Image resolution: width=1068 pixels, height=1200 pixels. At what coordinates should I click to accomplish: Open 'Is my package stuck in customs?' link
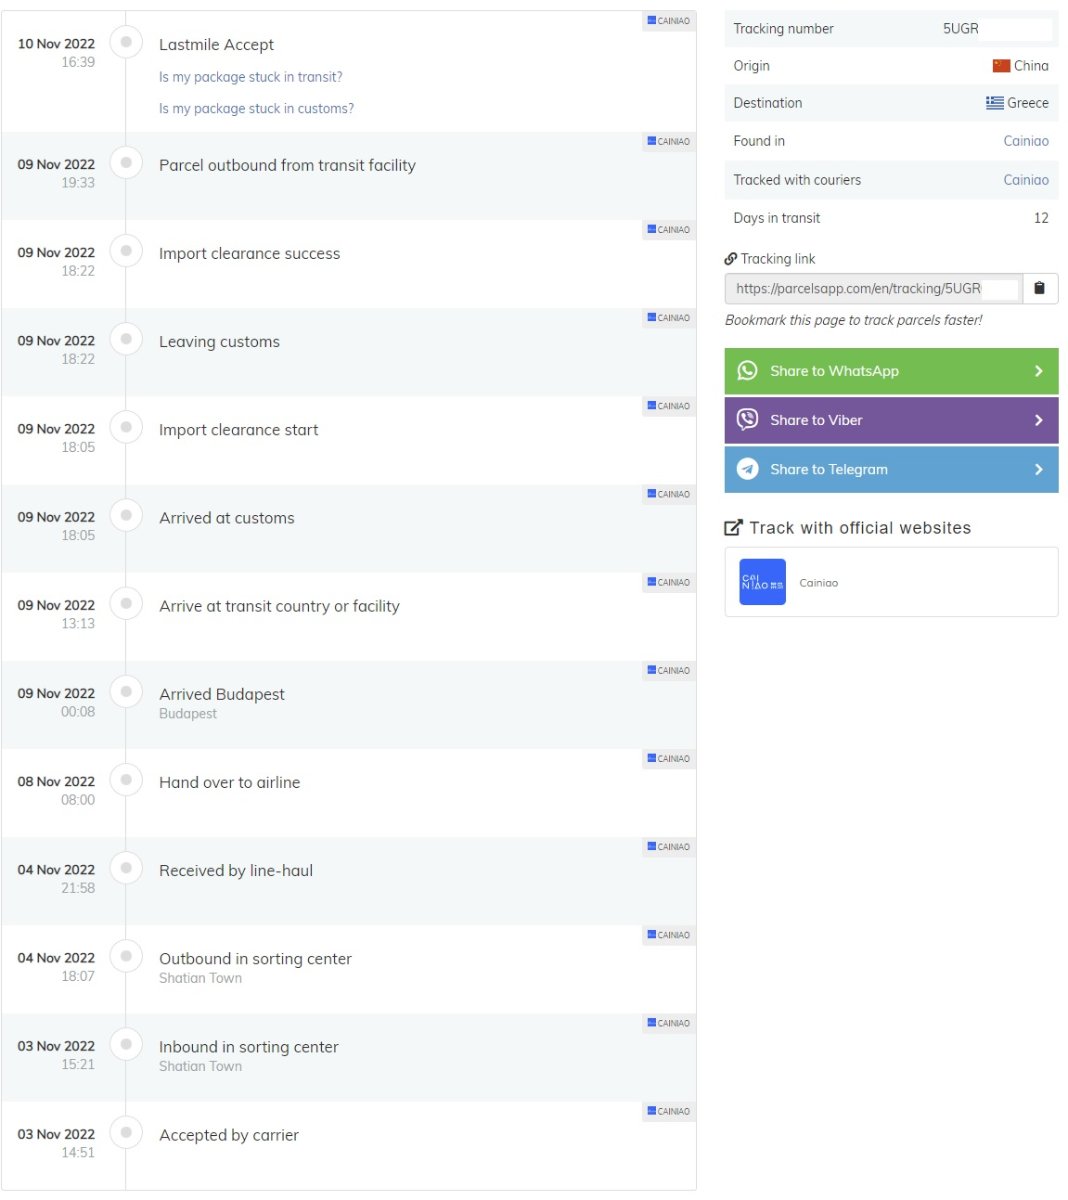(256, 108)
